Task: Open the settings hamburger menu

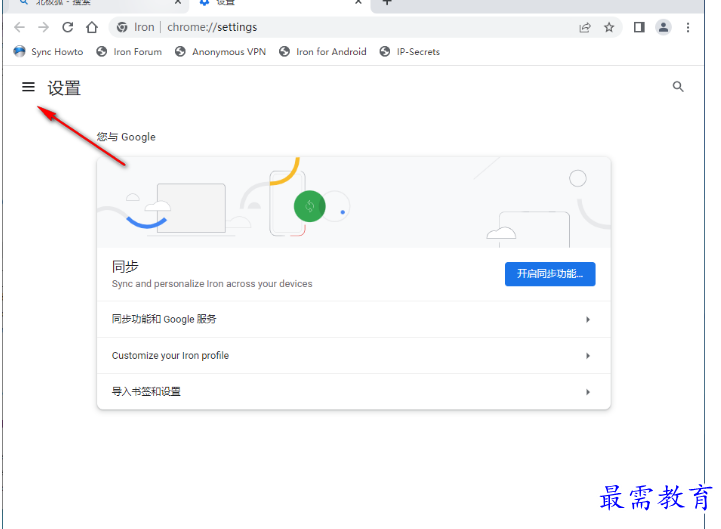Action: pos(28,86)
